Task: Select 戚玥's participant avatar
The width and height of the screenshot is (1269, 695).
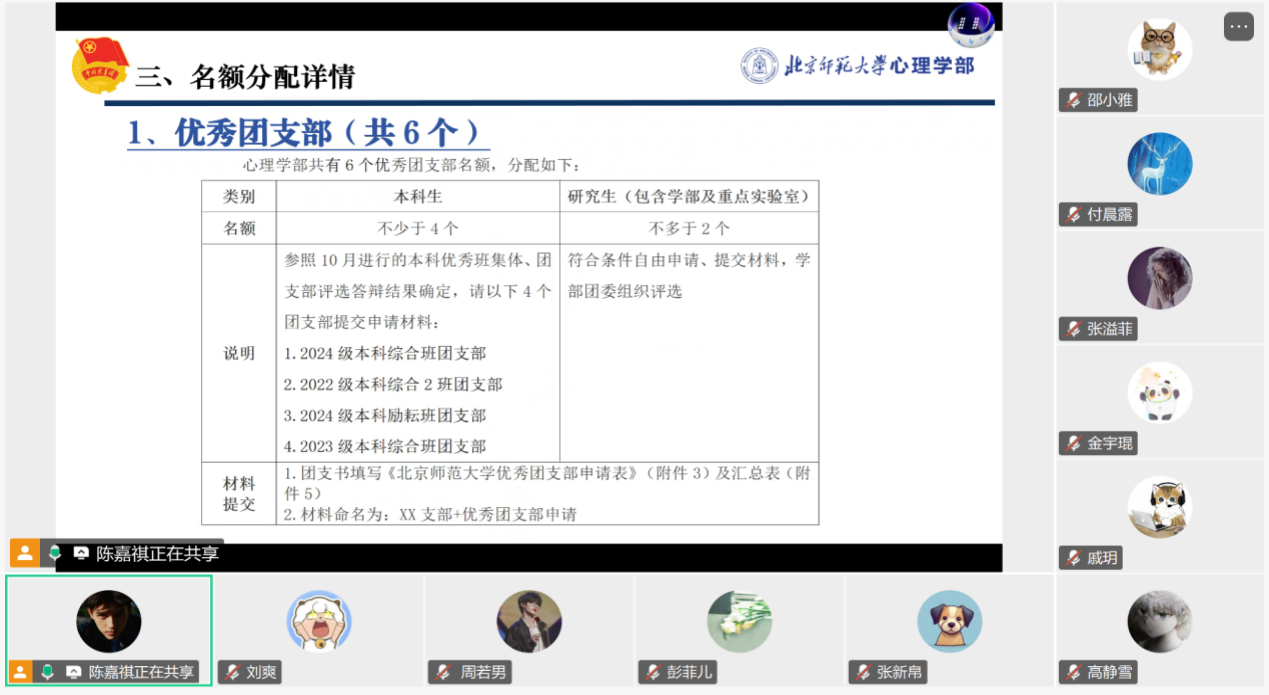Action: [1159, 507]
